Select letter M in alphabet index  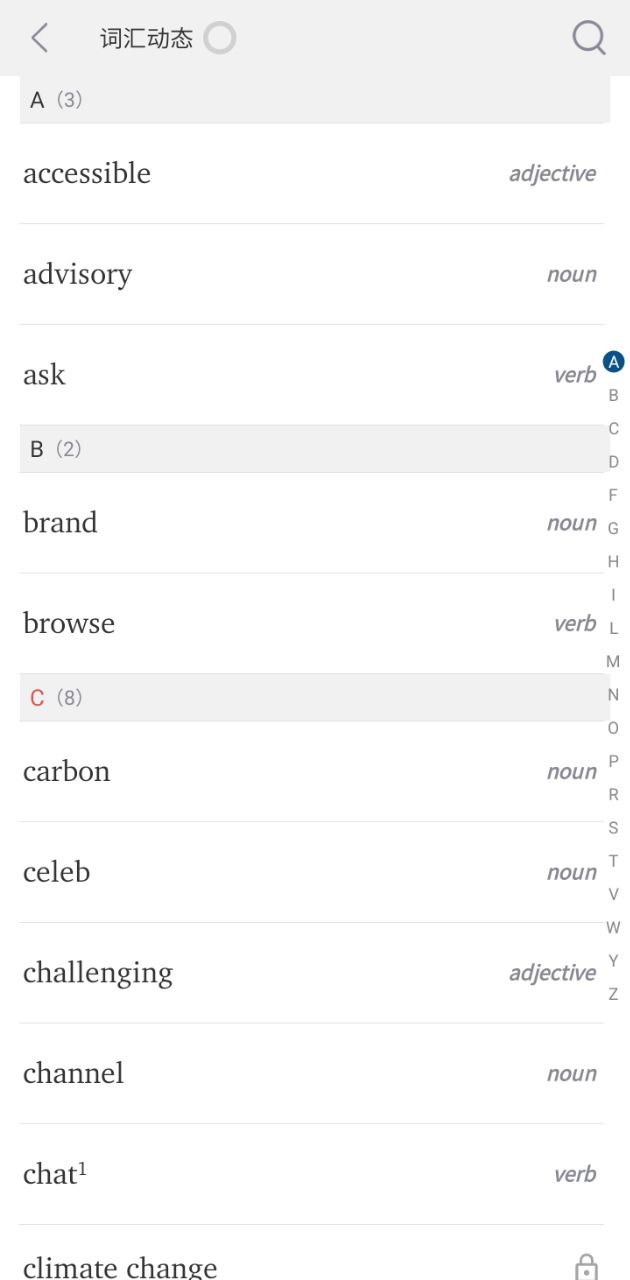[613, 662]
